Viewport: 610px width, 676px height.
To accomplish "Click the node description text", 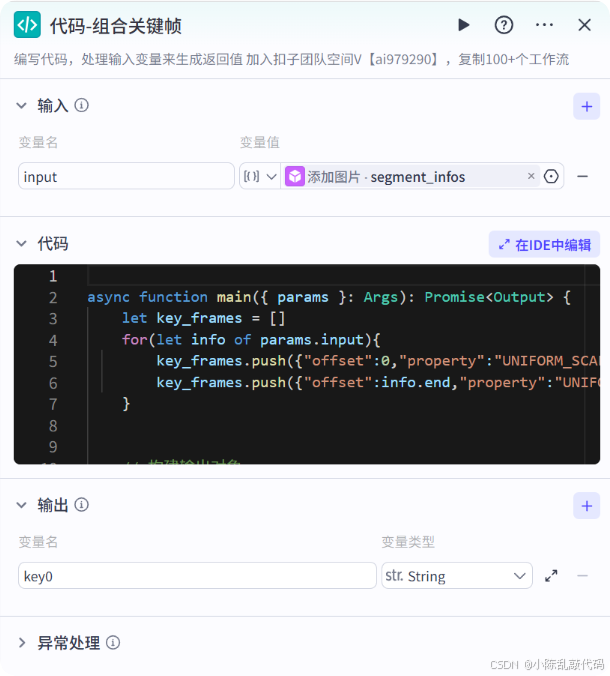I will 291,59.
